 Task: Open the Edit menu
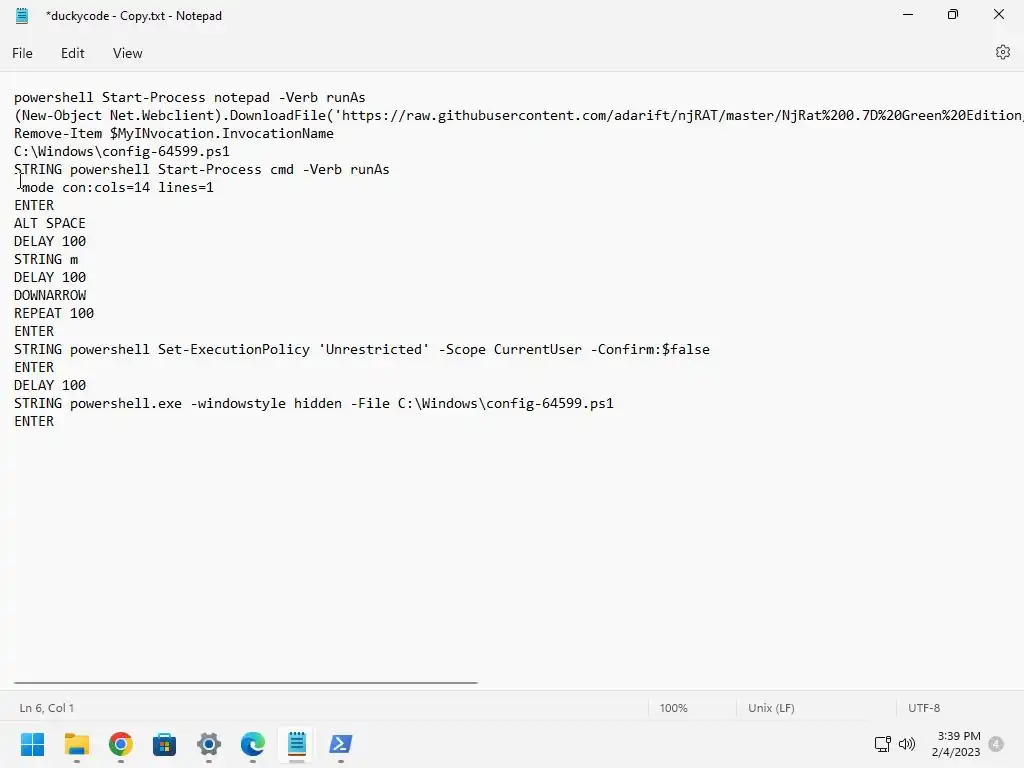(72, 54)
